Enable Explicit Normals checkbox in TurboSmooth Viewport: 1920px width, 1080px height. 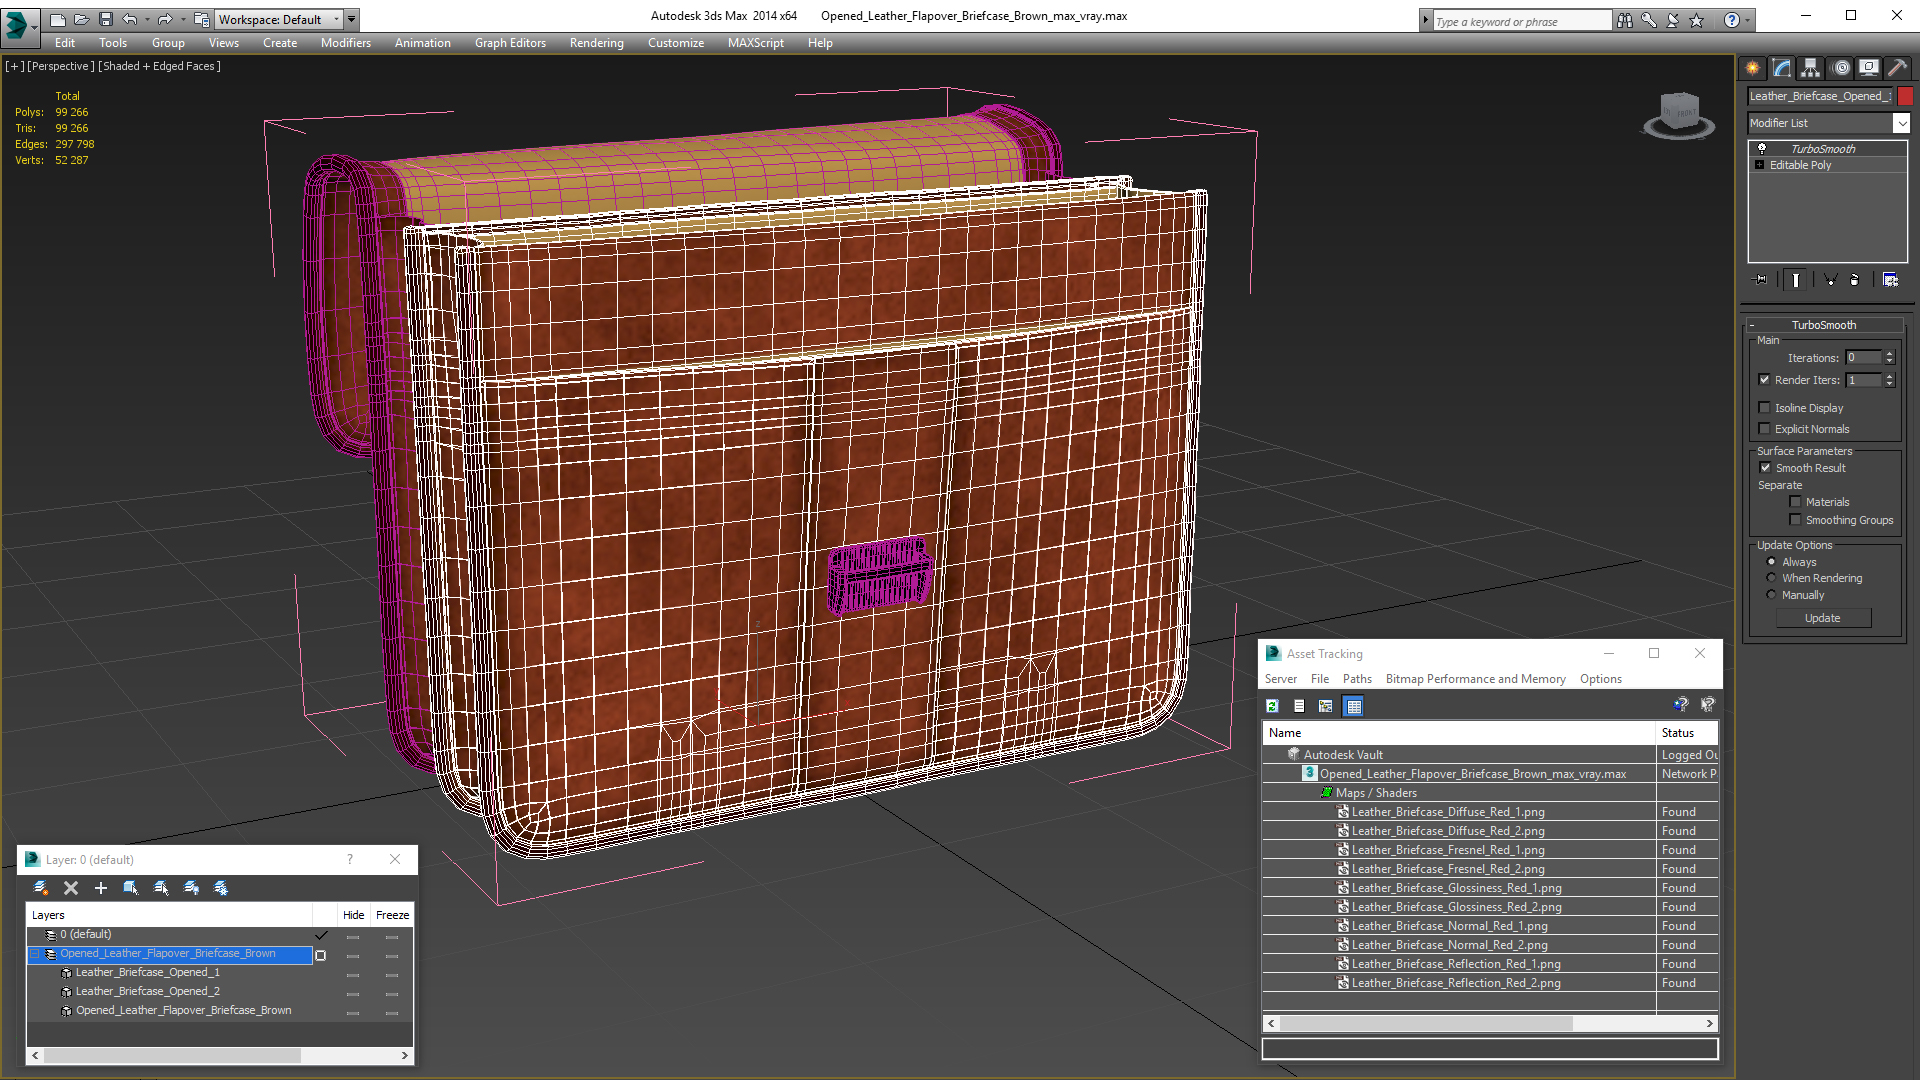point(1764,429)
